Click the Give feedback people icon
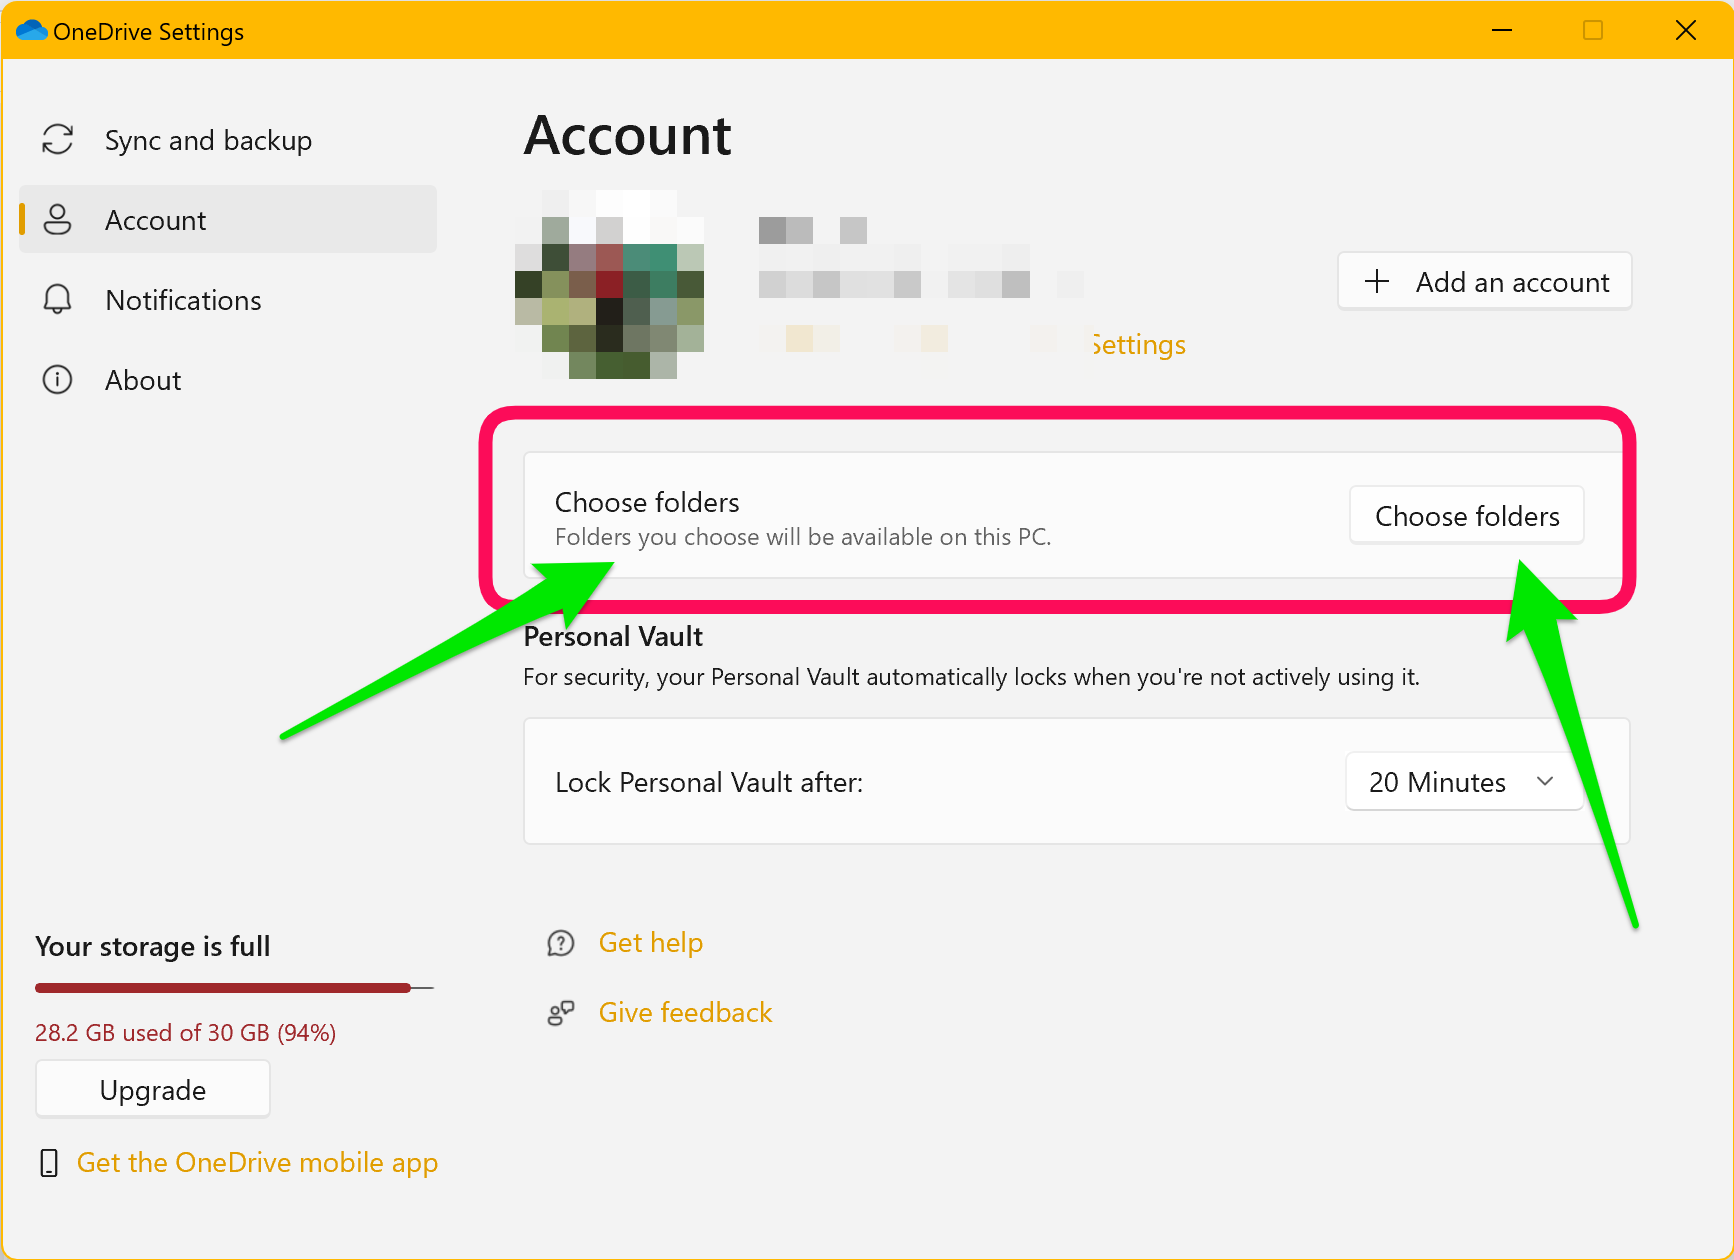This screenshot has width=1734, height=1260. [x=561, y=1013]
